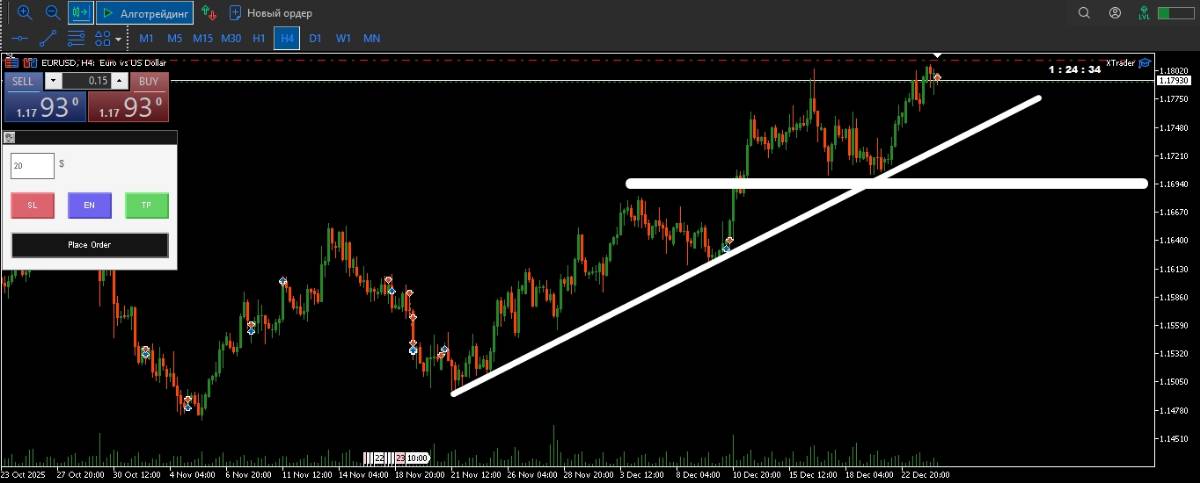Click the red SL button
Viewport: 1200px width, 483px height.
click(32, 205)
